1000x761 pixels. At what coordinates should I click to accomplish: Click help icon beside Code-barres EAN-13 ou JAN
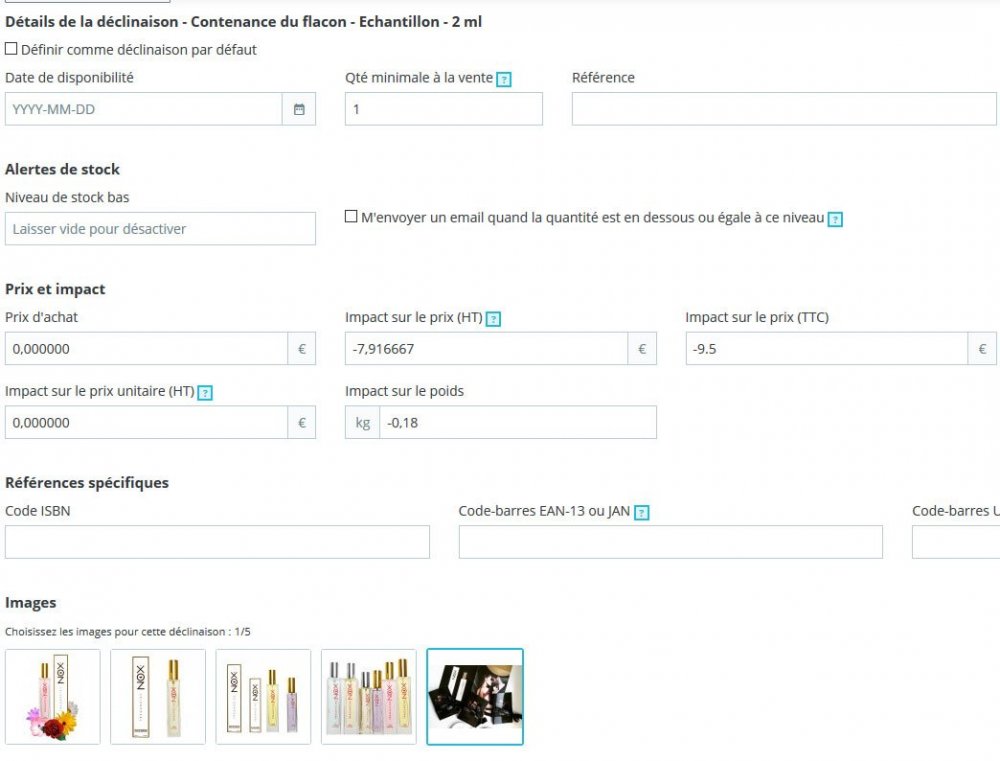pyautogui.click(x=642, y=513)
